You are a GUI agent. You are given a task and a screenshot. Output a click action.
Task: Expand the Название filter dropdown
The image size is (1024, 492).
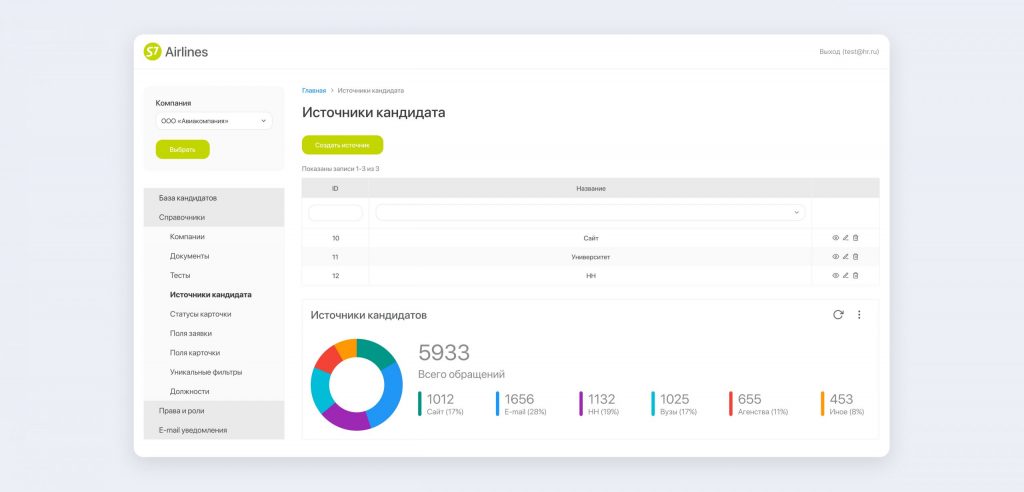click(590, 212)
